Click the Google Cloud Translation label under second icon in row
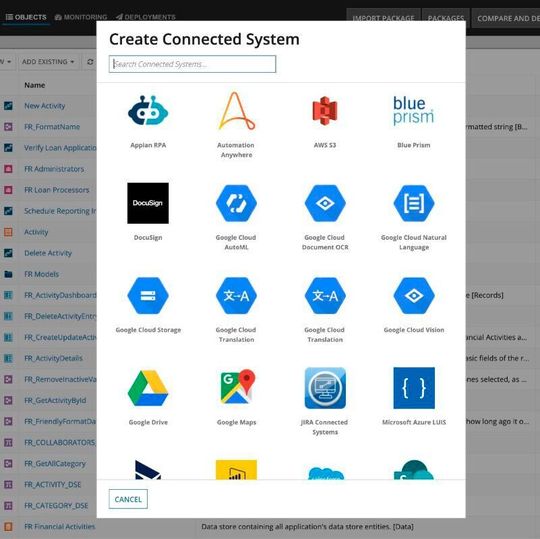 point(236,334)
